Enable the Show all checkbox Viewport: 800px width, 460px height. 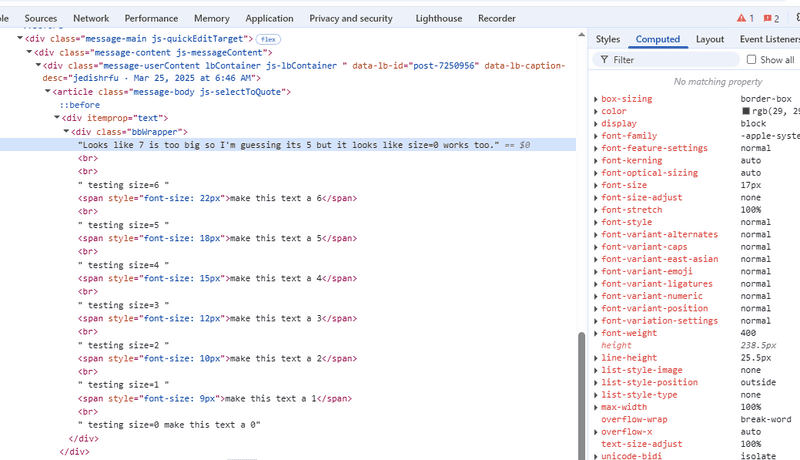(x=751, y=60)
